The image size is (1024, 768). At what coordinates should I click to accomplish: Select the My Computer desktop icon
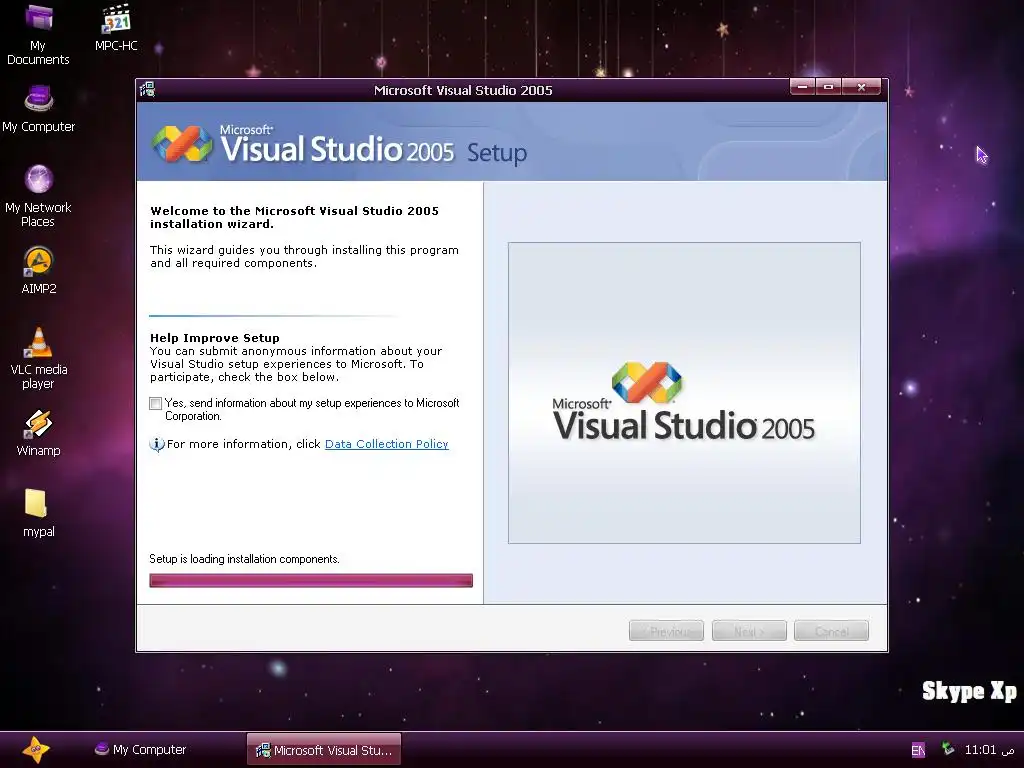[39, 108]
